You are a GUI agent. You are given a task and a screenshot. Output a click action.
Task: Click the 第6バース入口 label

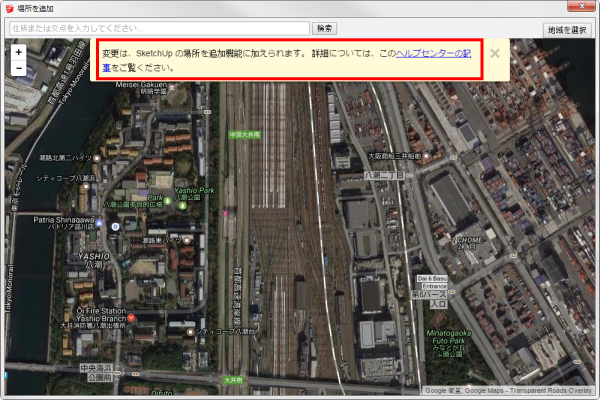pyautogui.click(x=429, y=299)
